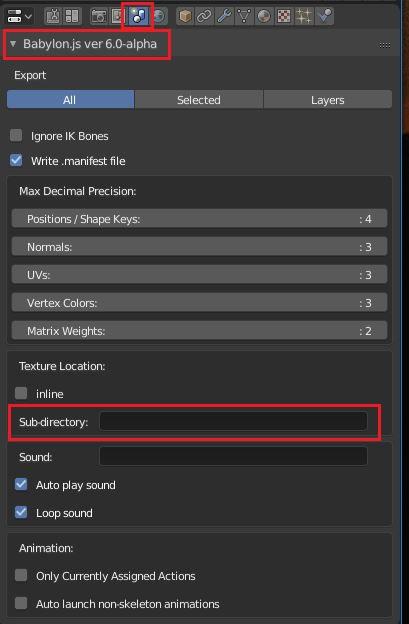The image size is (409, 624).
Task: Open the Render camera properties icon
Action: pyautogui.click(x=98, y=16)
